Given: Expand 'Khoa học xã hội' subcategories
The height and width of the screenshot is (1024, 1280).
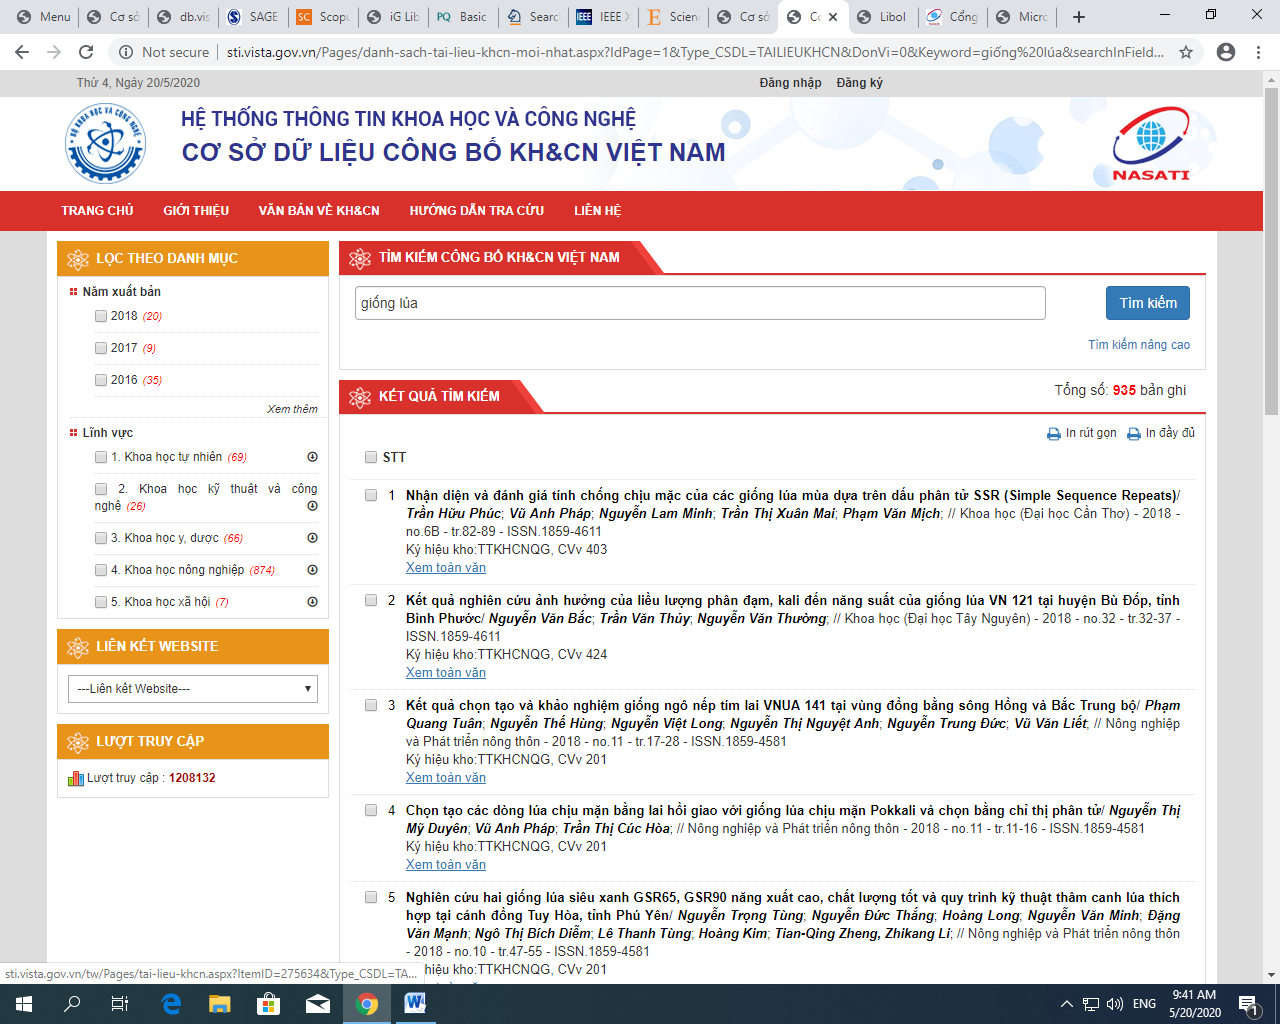Looking at the screenshot, I should coord(312,602).
